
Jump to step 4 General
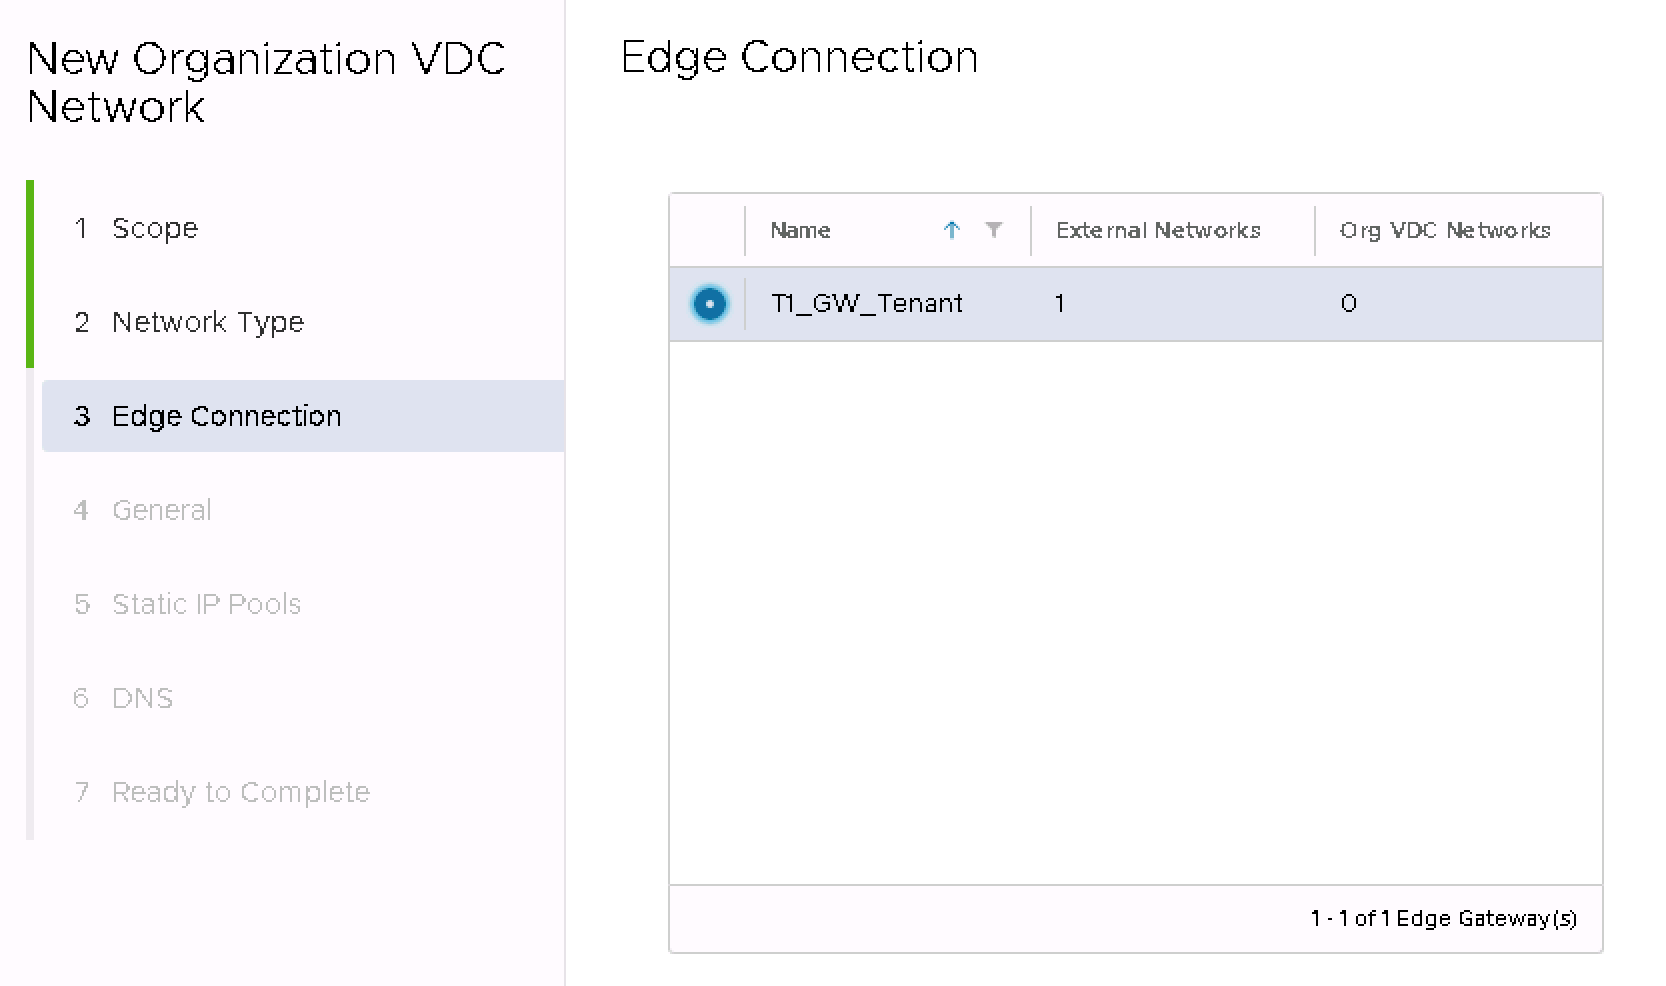coord(161,510)
